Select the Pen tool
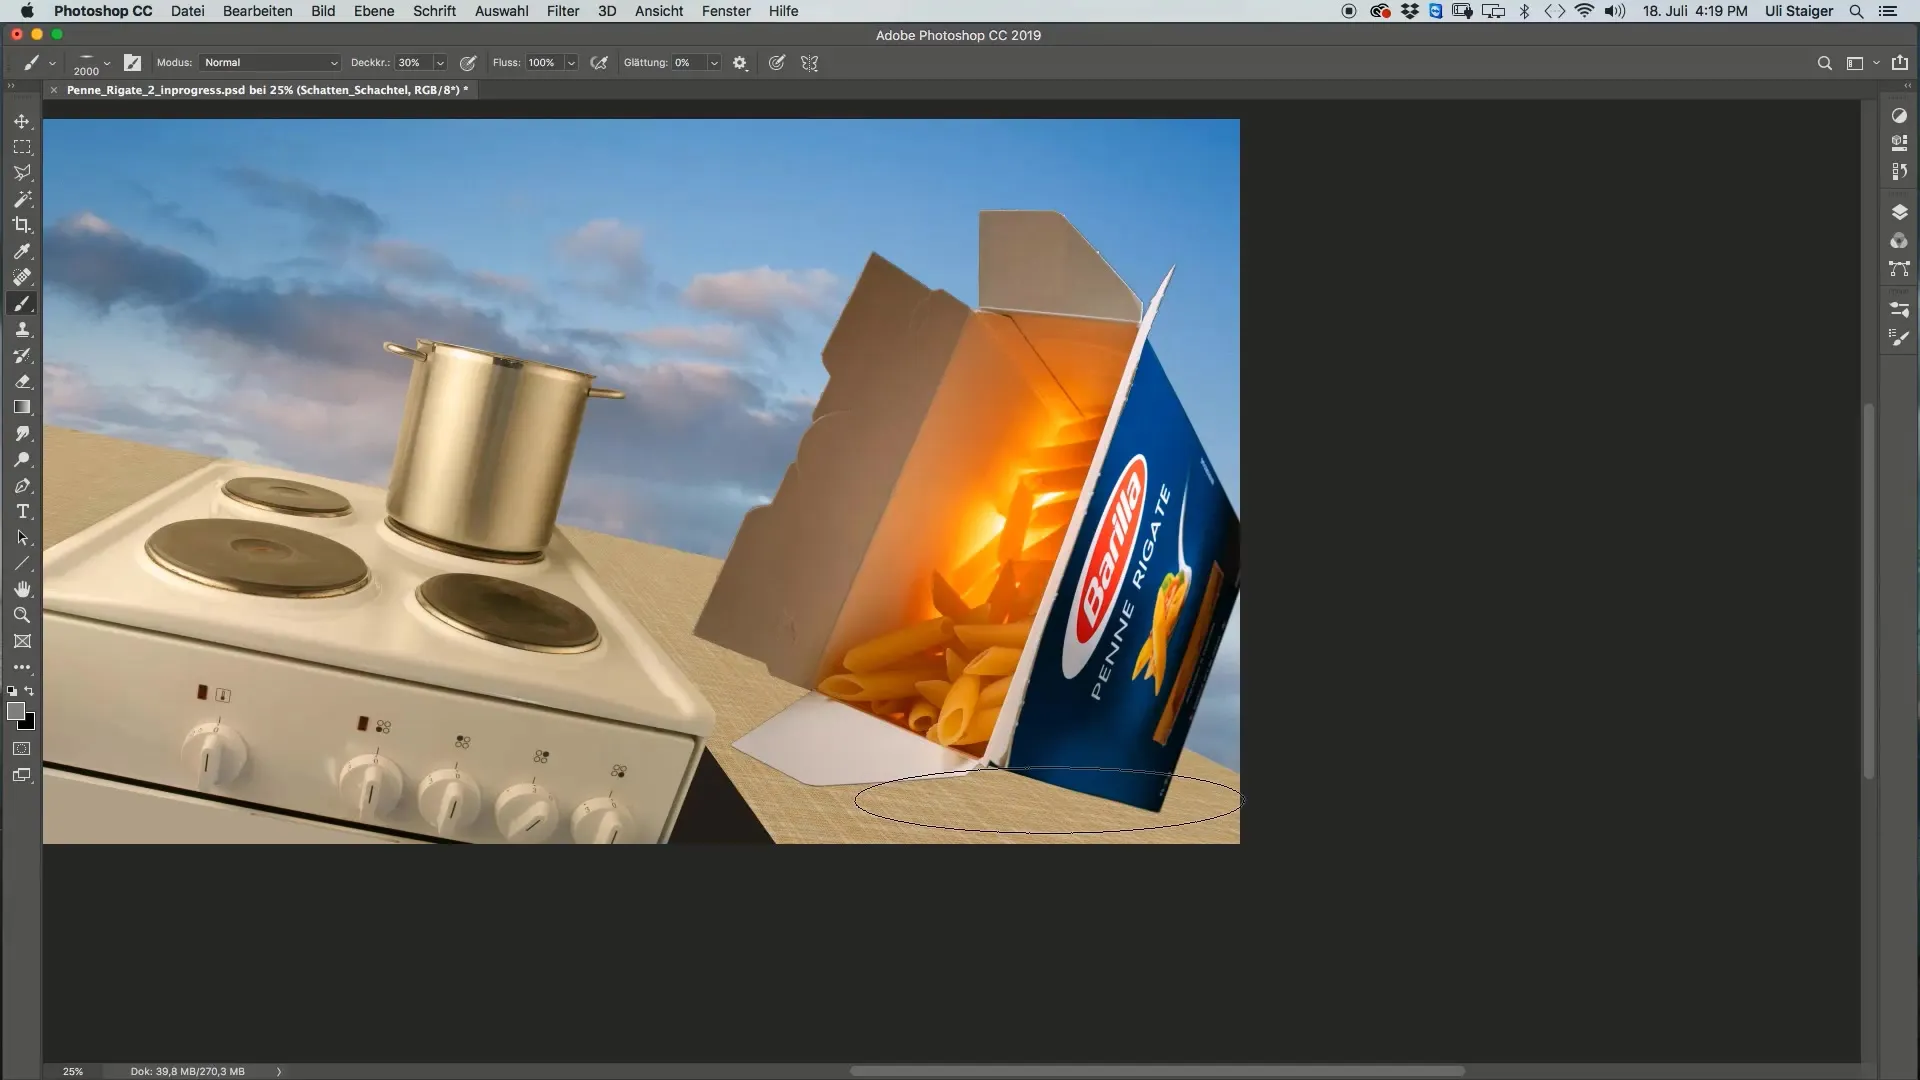1920x1080 pixels. pyautogui.click(x=22, y=485)
